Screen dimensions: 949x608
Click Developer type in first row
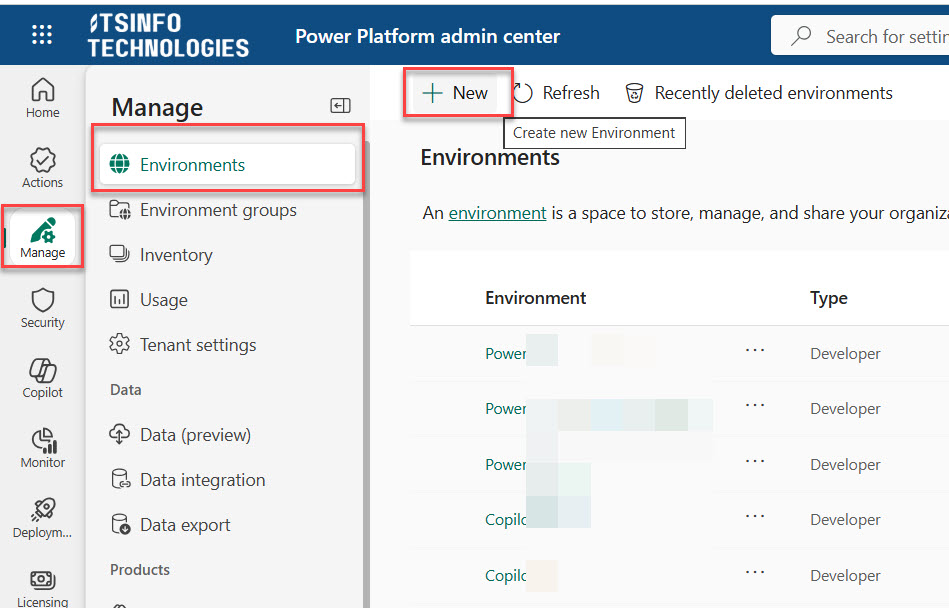tap(845, 353)
